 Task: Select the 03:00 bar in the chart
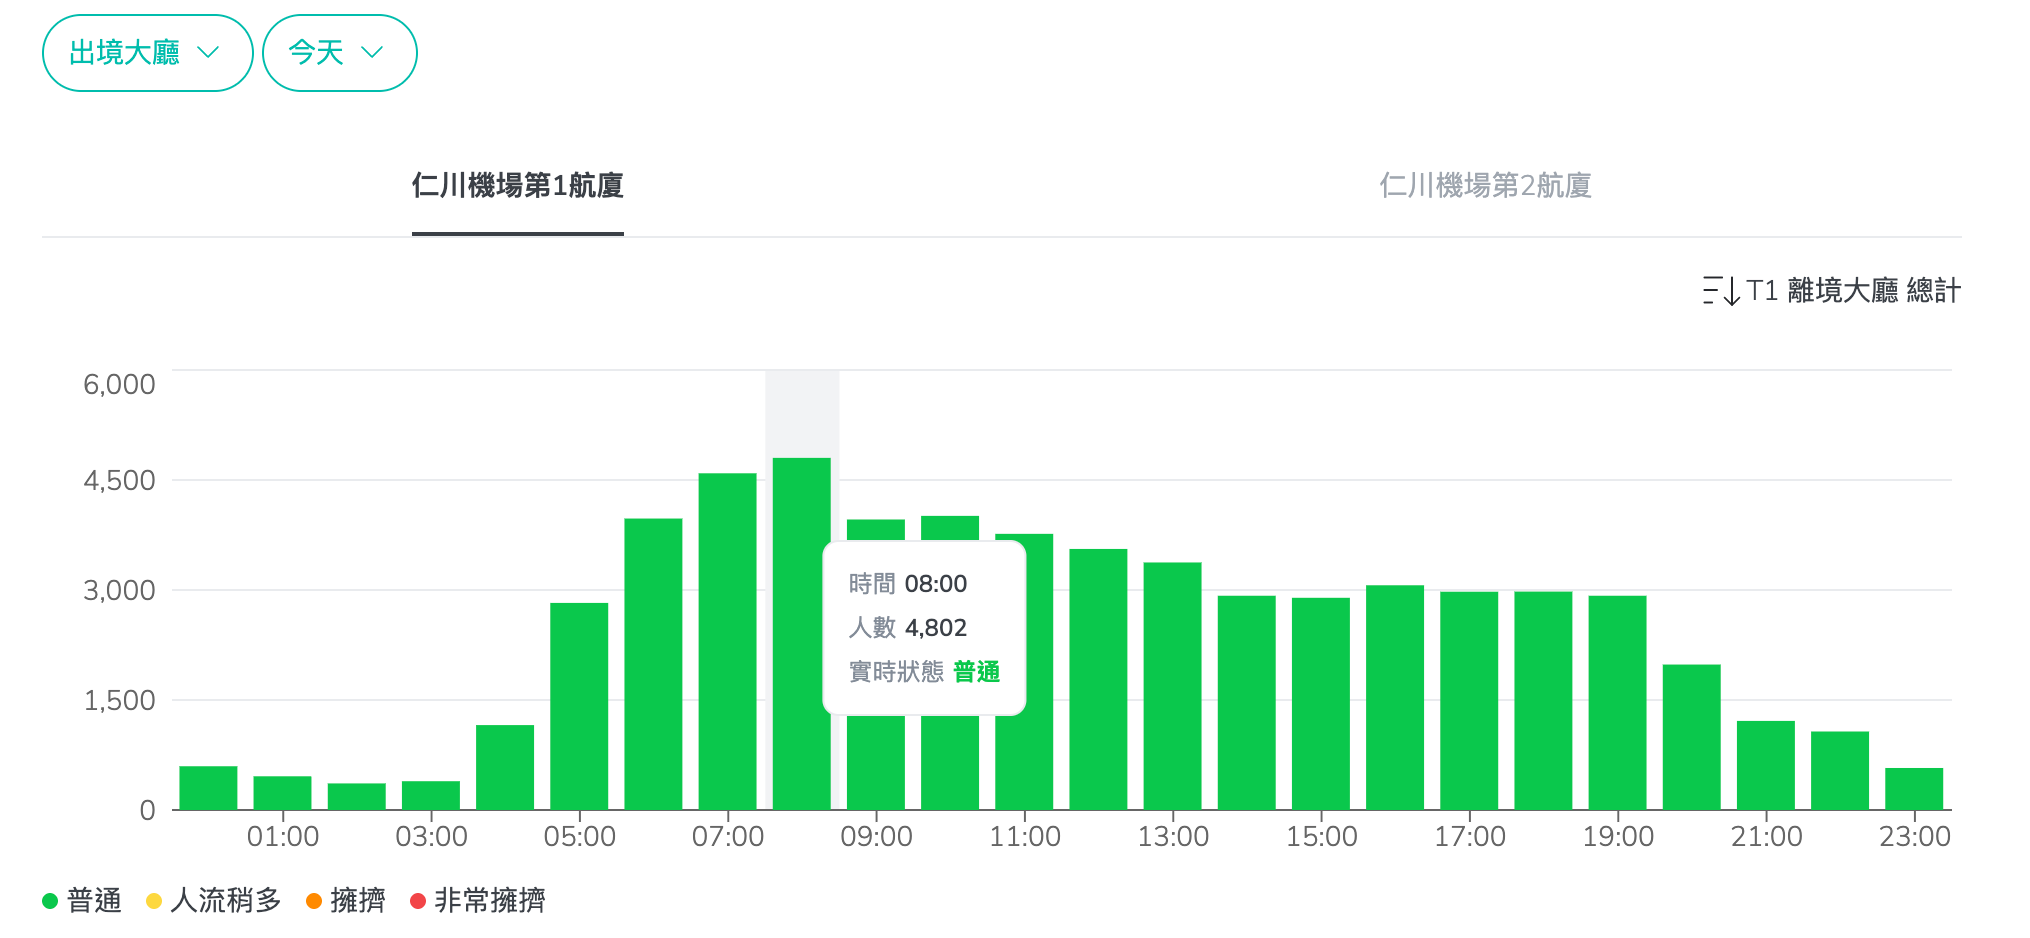(x=431, y=795)
